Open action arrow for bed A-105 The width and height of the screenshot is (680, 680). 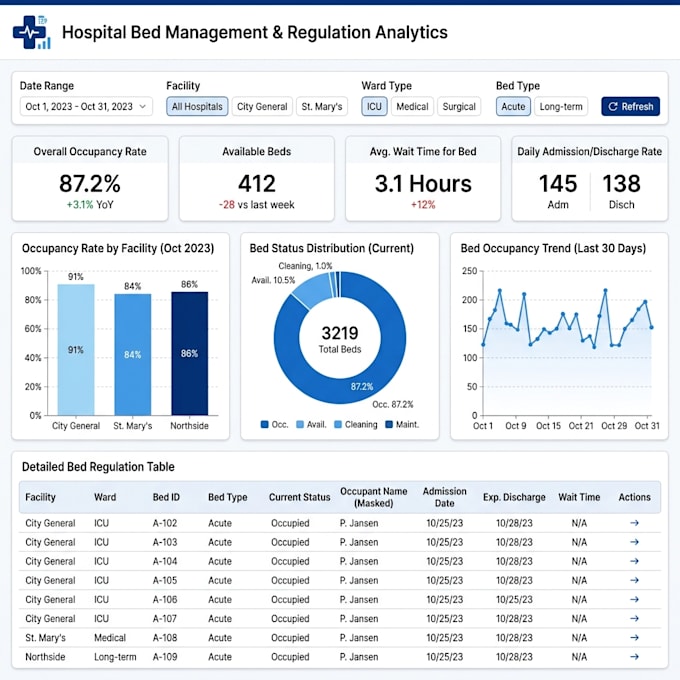[634, 580]
